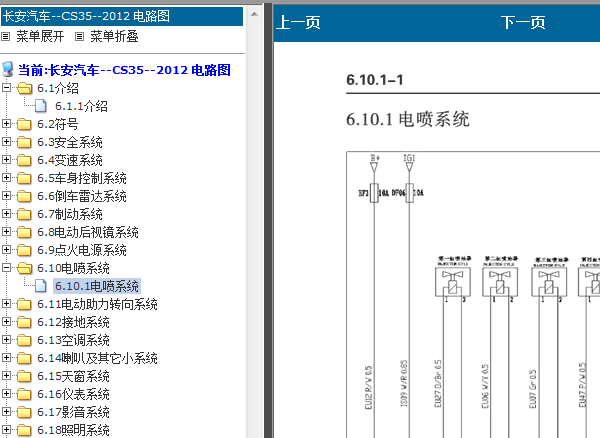Click the 6.1介绍 open folder icon
The height and width of the screenshot is (438, 600).
(x=24, y=88)
